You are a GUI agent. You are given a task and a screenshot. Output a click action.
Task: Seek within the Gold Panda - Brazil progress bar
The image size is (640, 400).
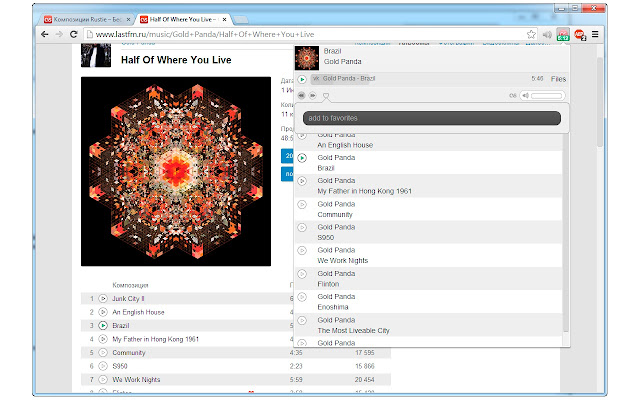420,79
